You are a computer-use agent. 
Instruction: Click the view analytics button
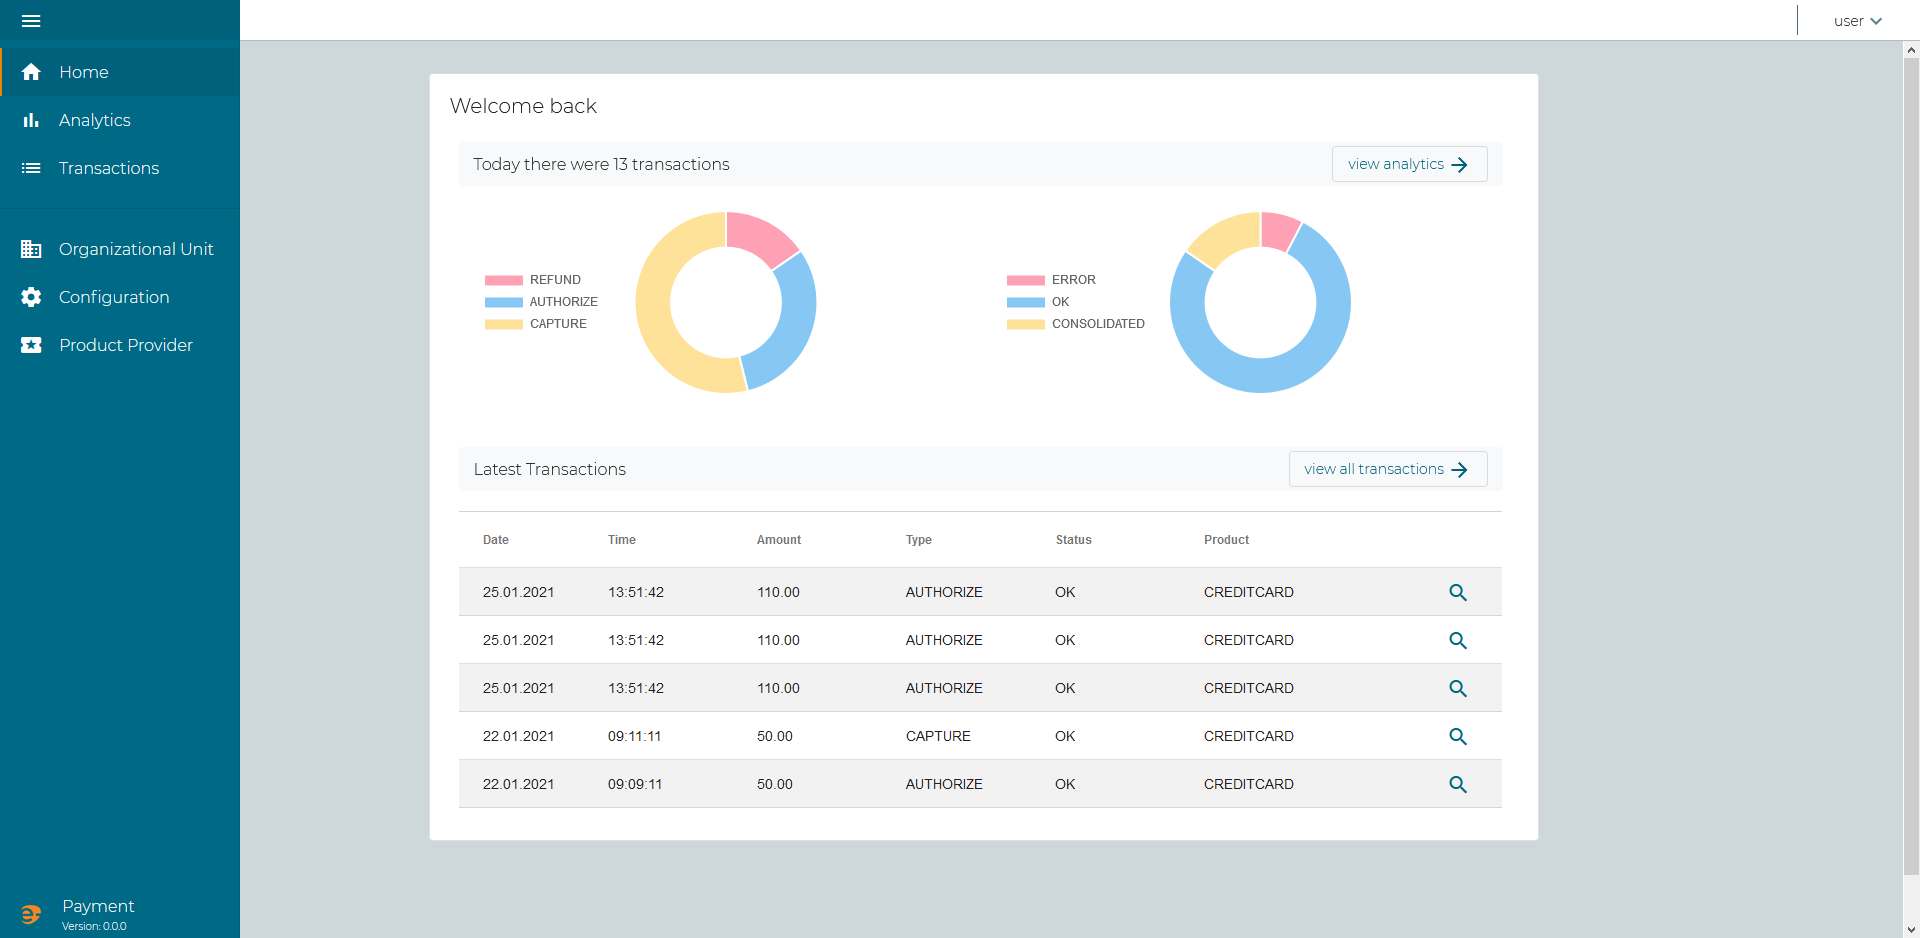[1408, 164]
